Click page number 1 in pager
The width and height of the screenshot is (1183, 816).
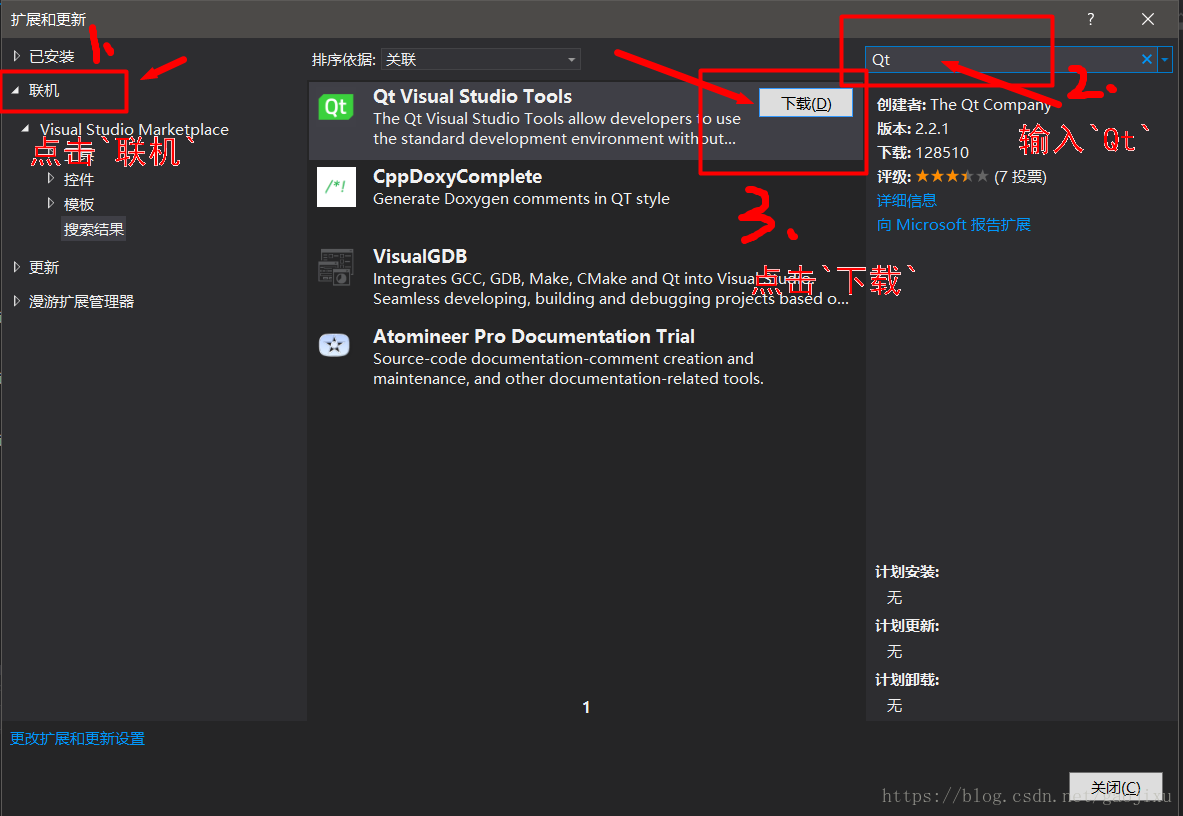(x=586, y=707)
